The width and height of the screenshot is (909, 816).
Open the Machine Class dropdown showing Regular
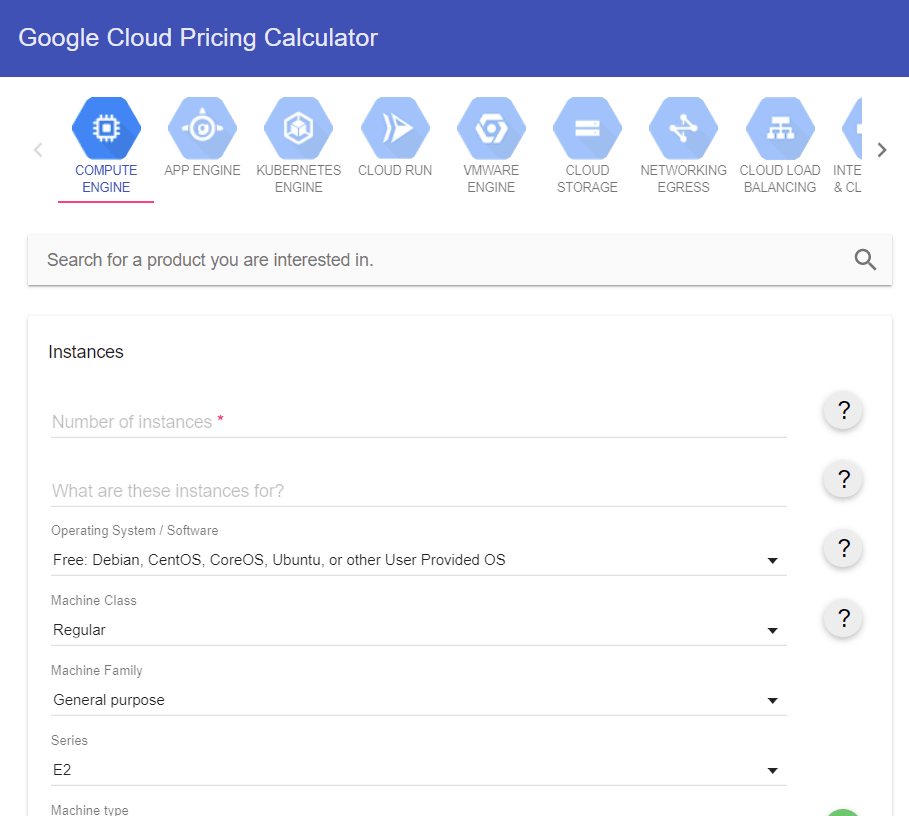(419, 631)
